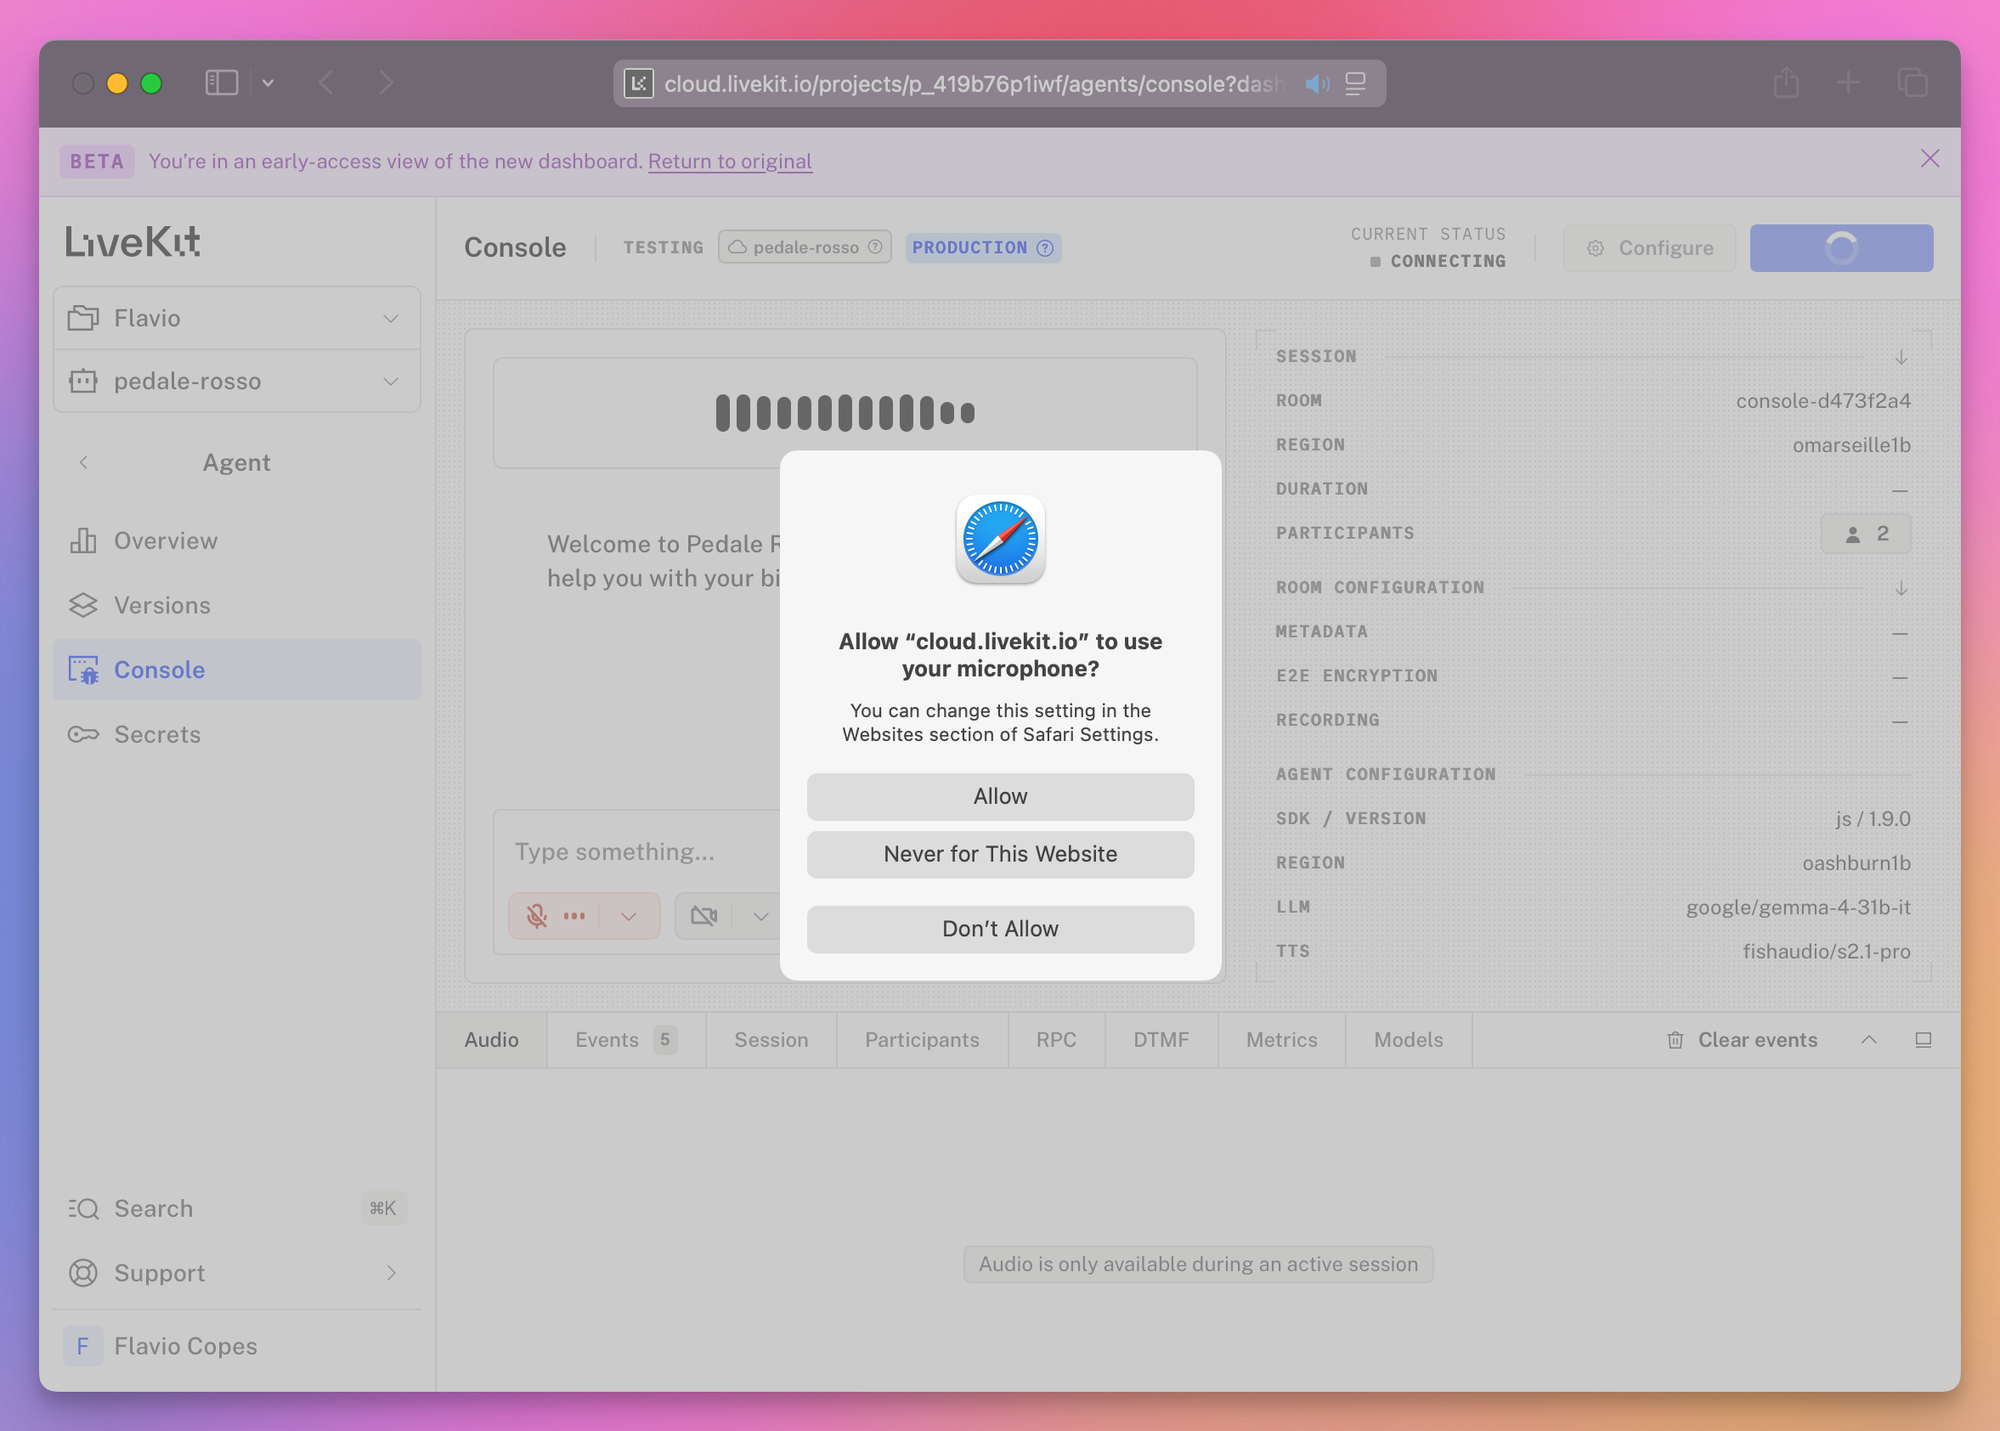Collapse bottom panel with up chevron

1869,1040
